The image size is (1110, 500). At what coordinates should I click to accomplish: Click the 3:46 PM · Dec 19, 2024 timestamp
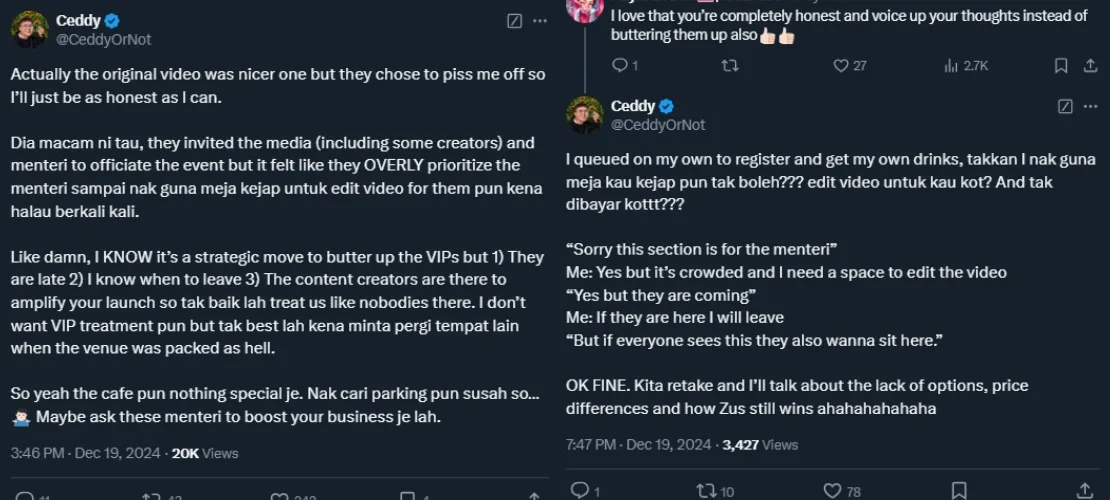pyautogui.click(x=86, y=453)
